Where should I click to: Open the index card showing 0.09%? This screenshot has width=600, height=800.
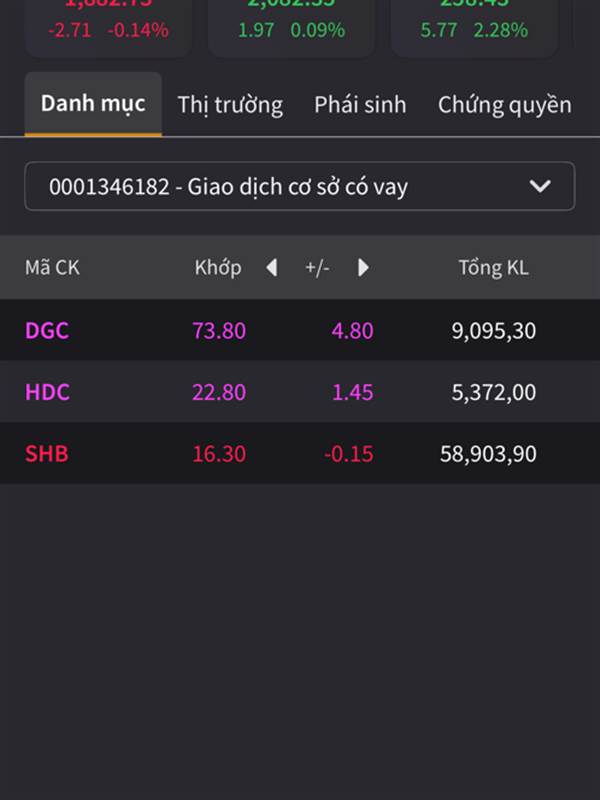click(291, 25)
